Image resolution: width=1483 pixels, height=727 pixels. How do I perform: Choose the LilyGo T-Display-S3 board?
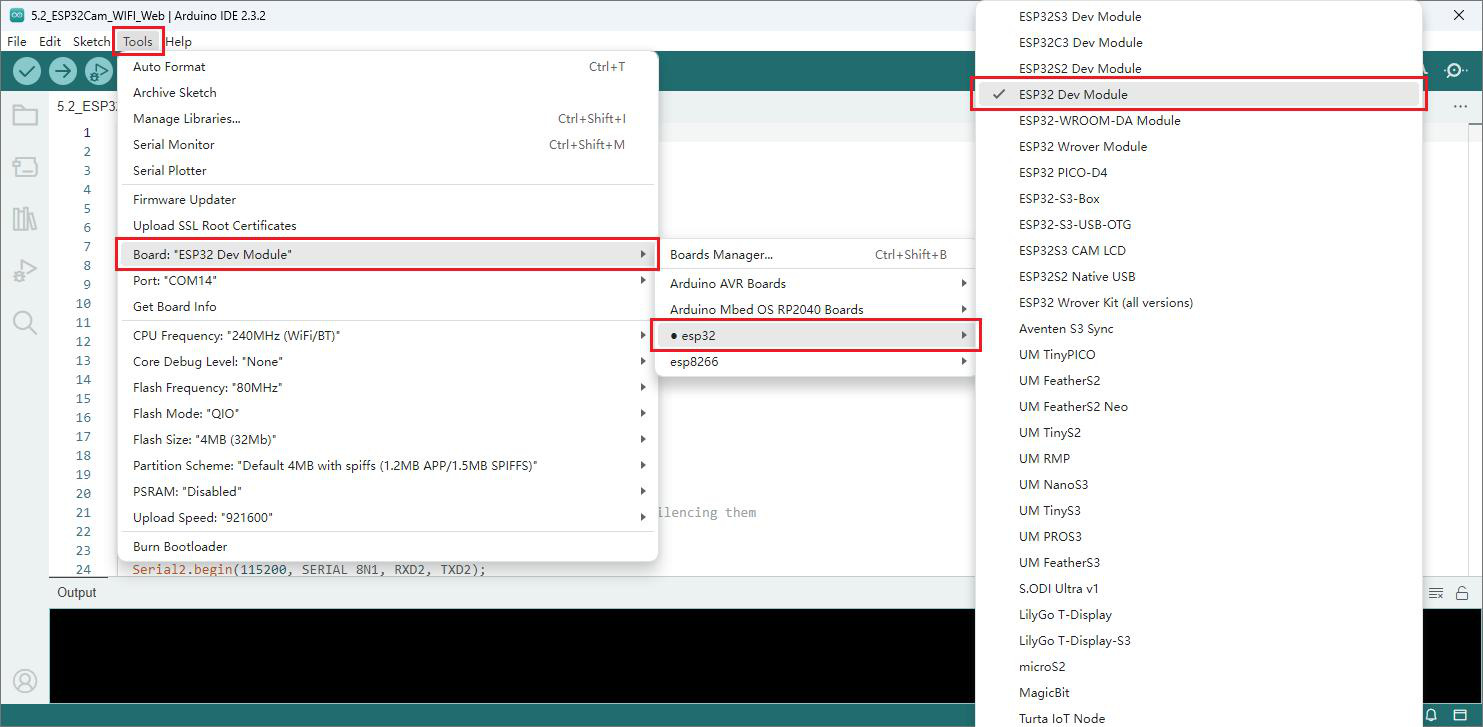[x=1198, y=640]
